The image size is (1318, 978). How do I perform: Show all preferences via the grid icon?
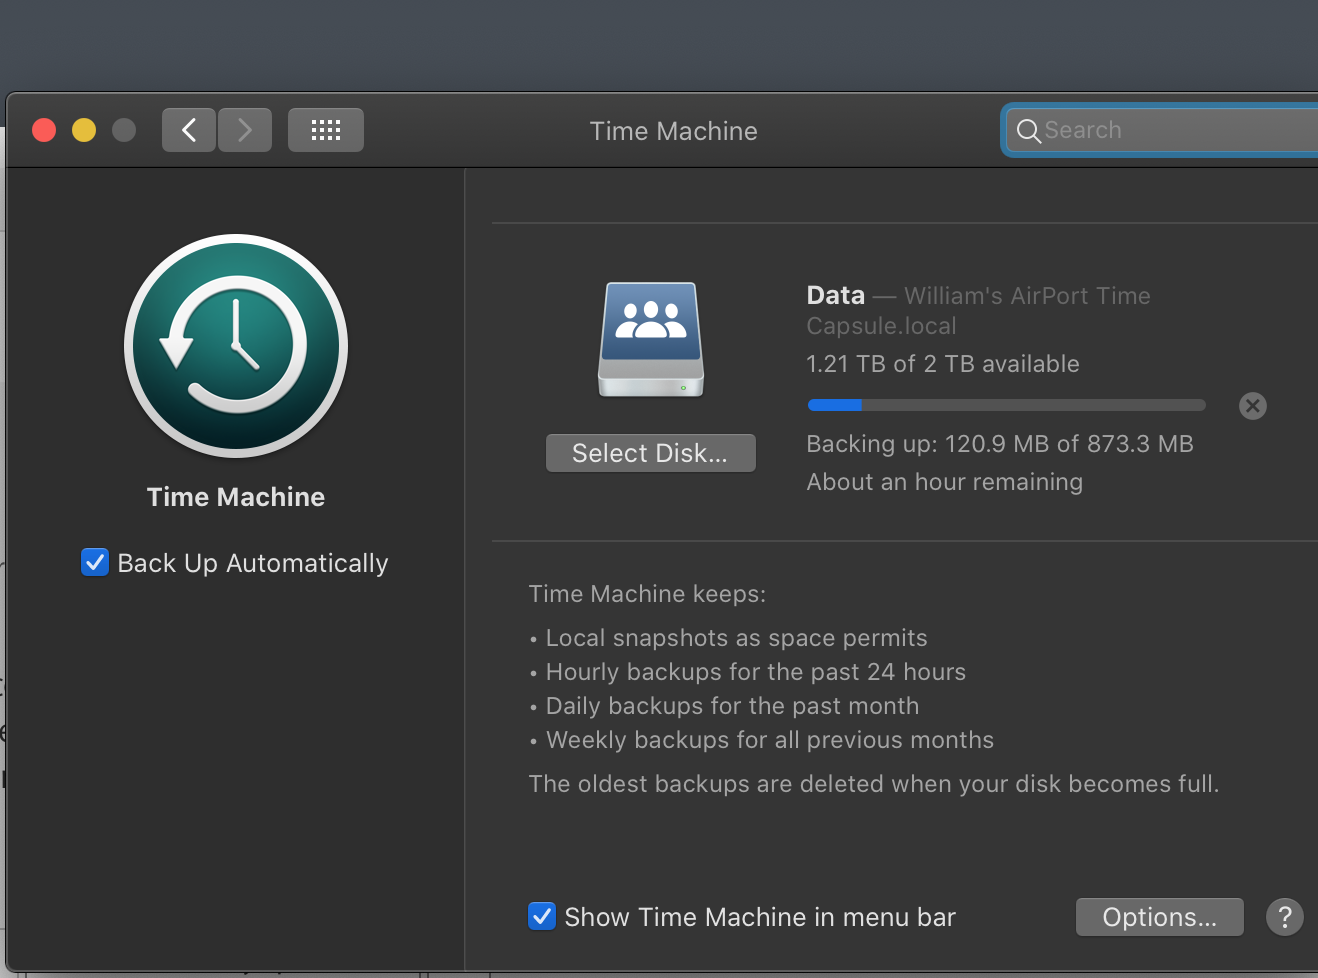coord(326,130)
